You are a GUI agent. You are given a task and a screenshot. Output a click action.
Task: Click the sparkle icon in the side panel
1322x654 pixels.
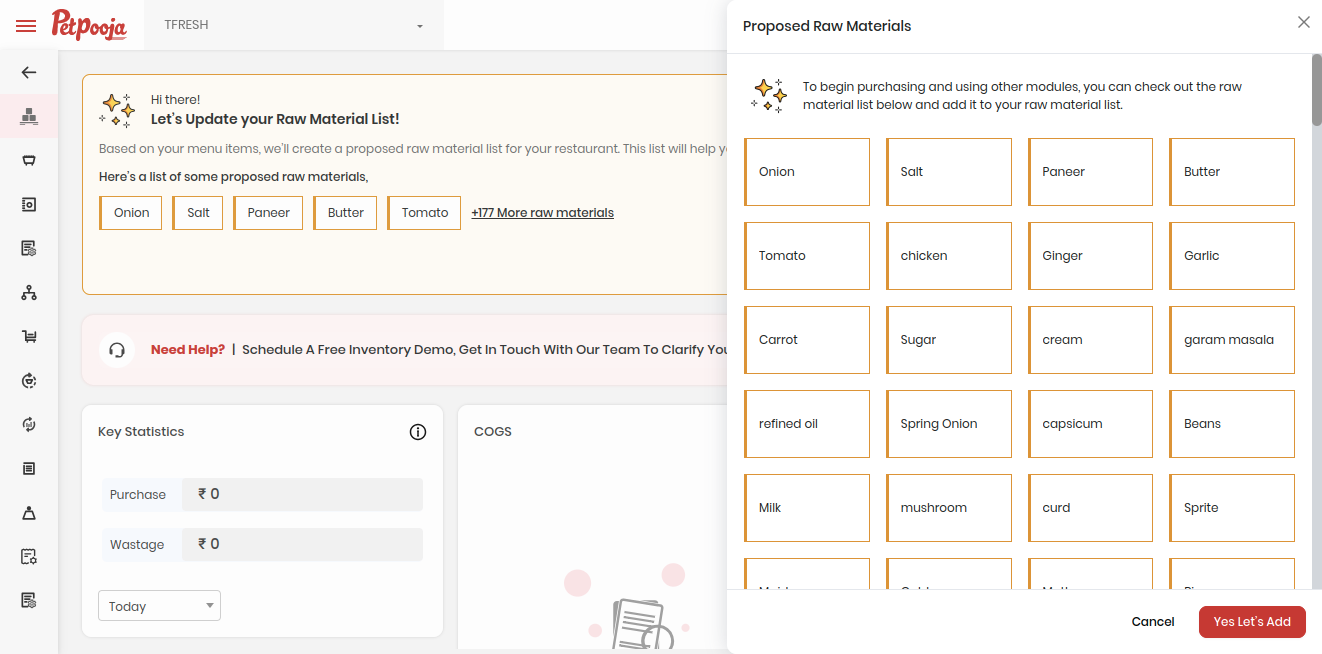coord(770,95)
